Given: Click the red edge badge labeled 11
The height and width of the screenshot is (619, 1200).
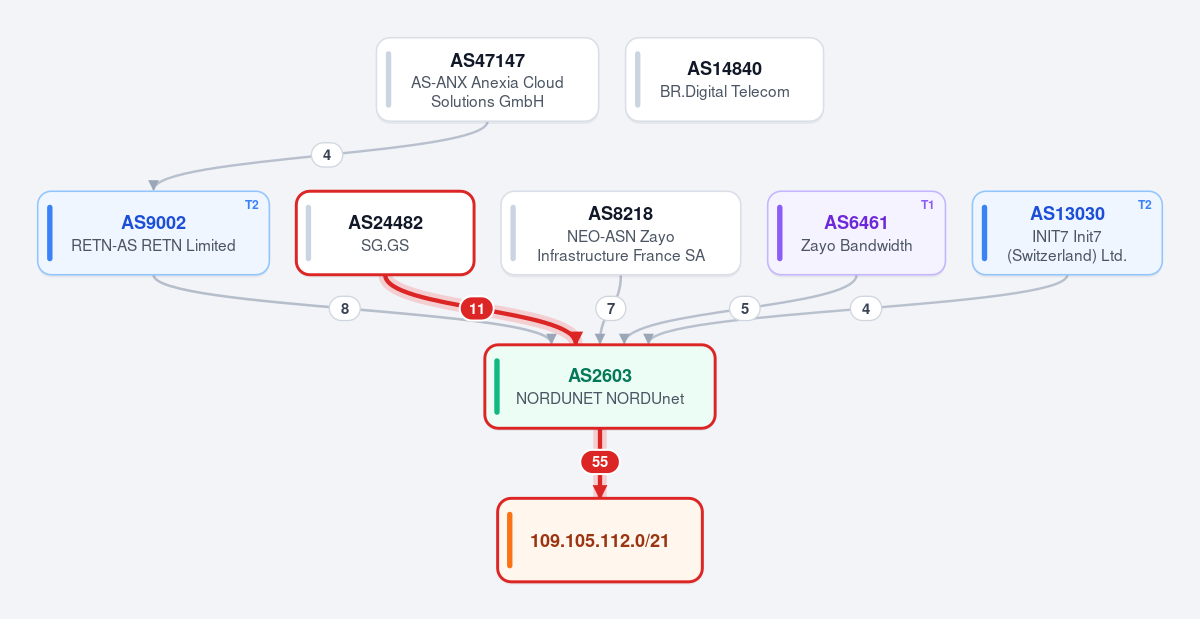Looking at the screenshot, I should tap(477, 309).
